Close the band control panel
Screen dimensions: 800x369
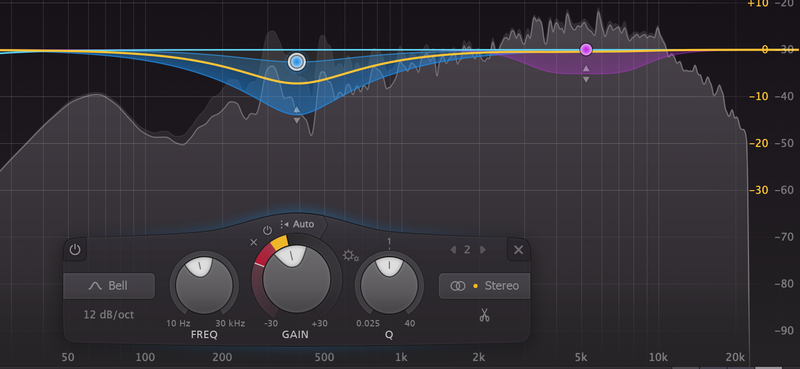(x=518, y=250)
